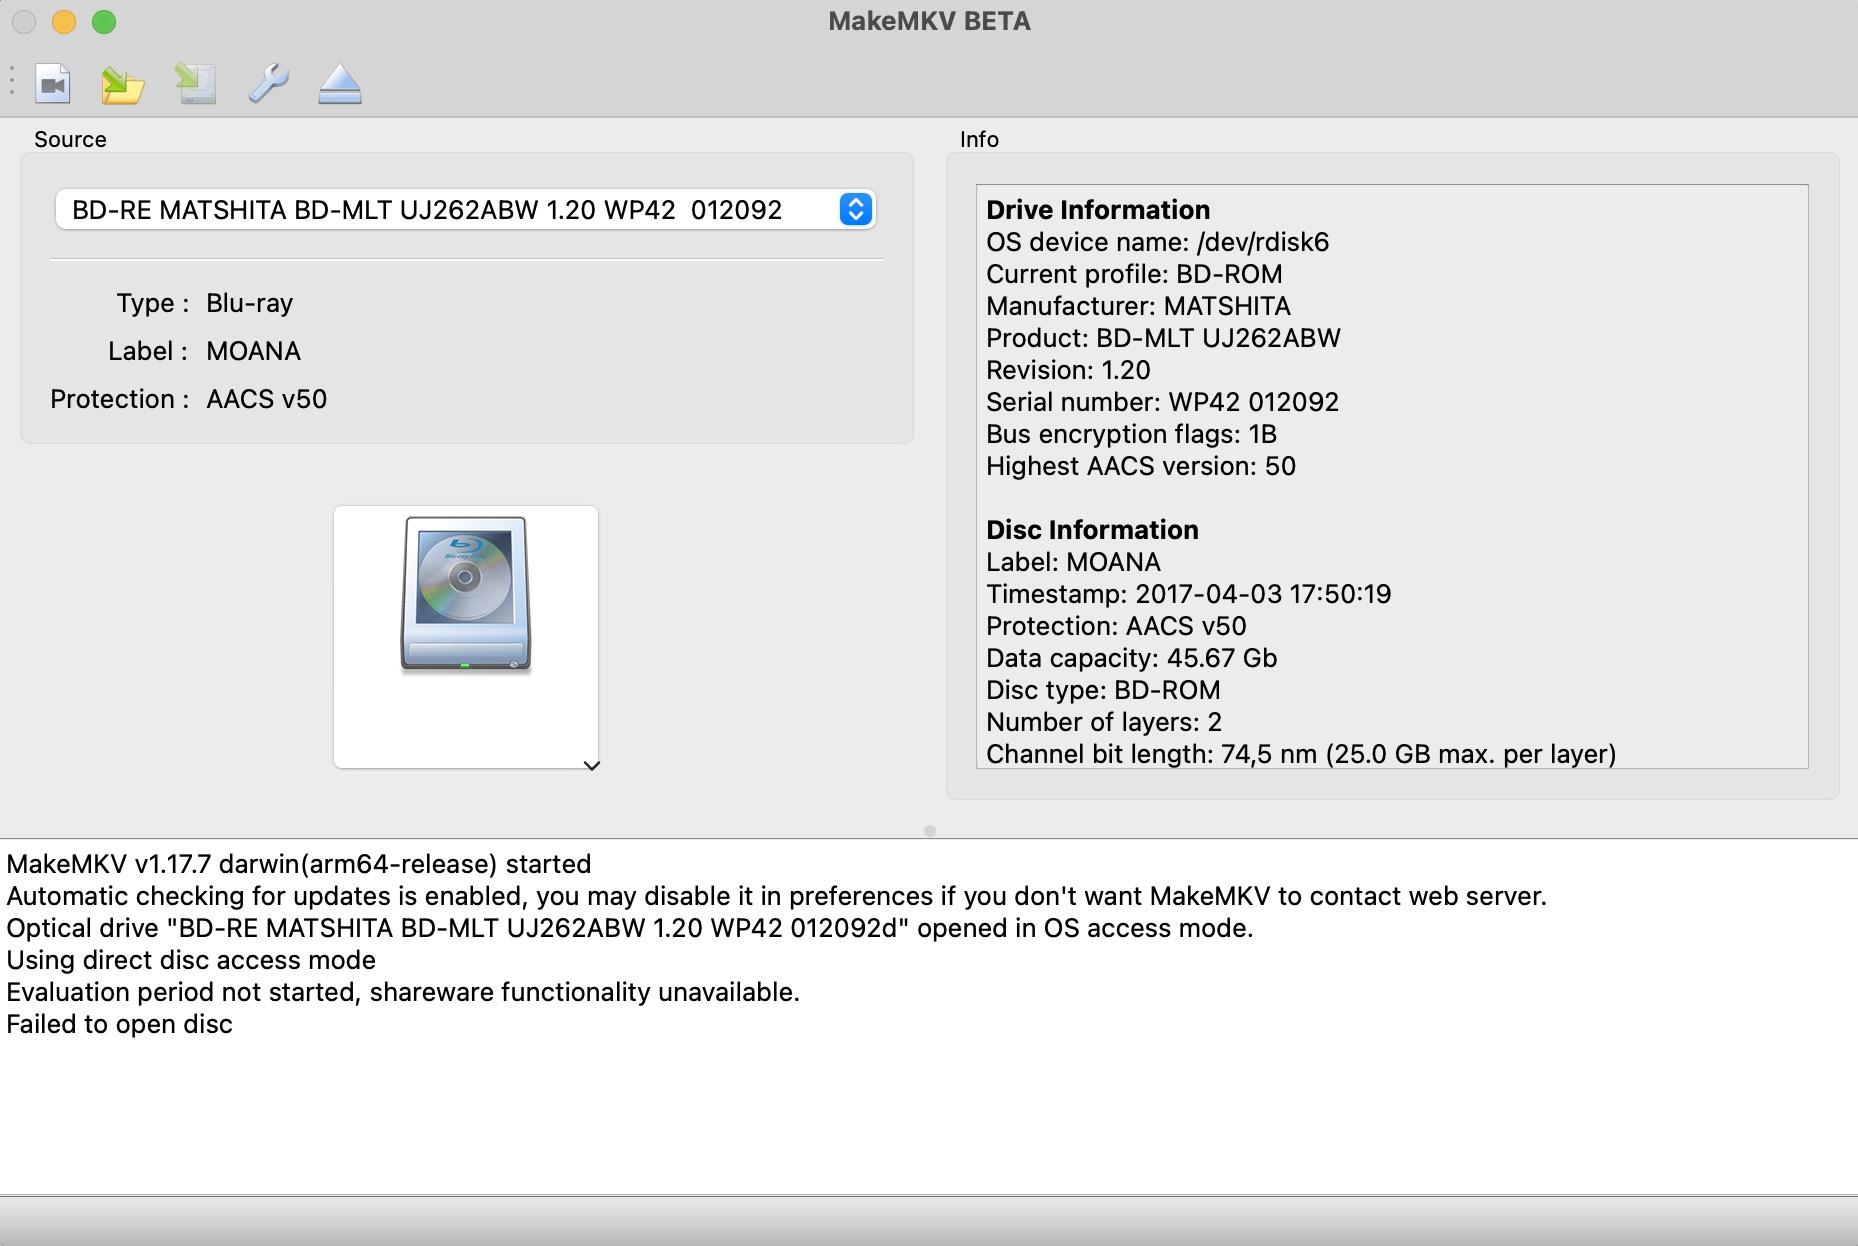Screen dimensions: 1858x1246
Task: Click the 'Failed to open disc' log line
Action: pyautogui.click(x=120, y=1024)
